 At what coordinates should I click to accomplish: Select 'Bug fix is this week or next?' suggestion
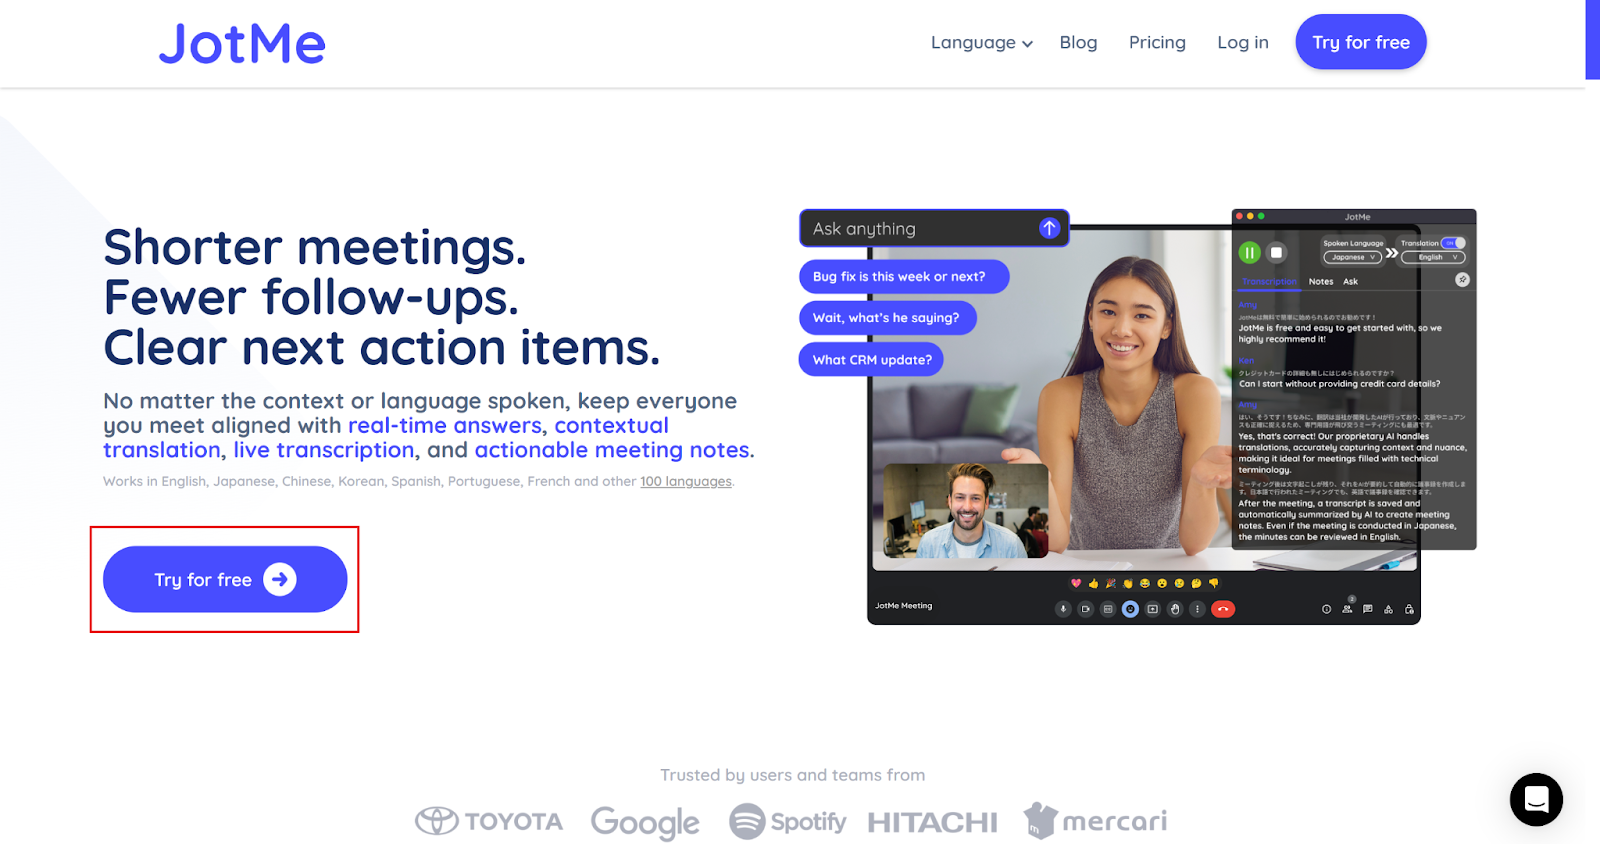904,276
